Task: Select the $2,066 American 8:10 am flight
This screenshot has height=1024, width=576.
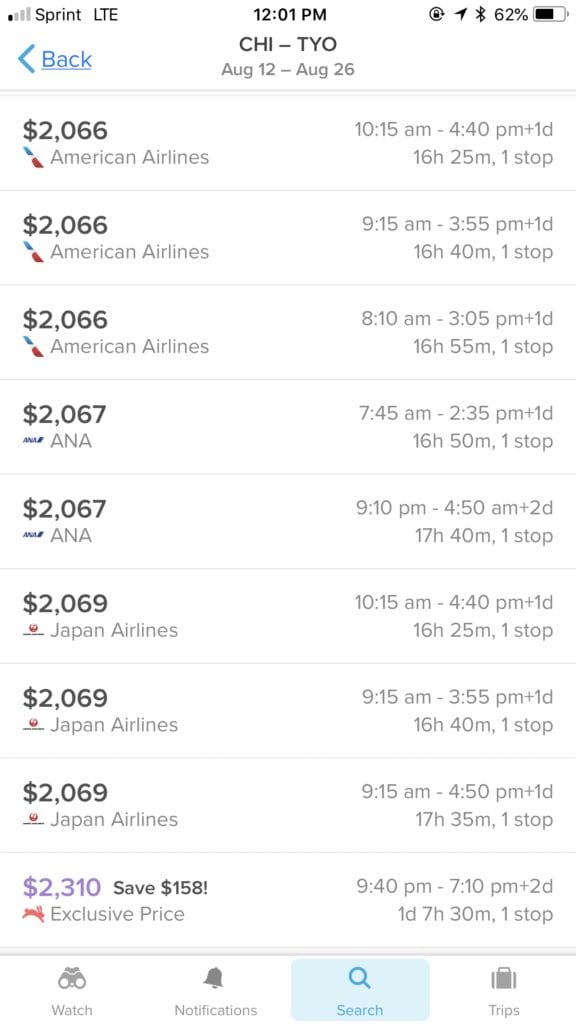Action: click(288, 332)
